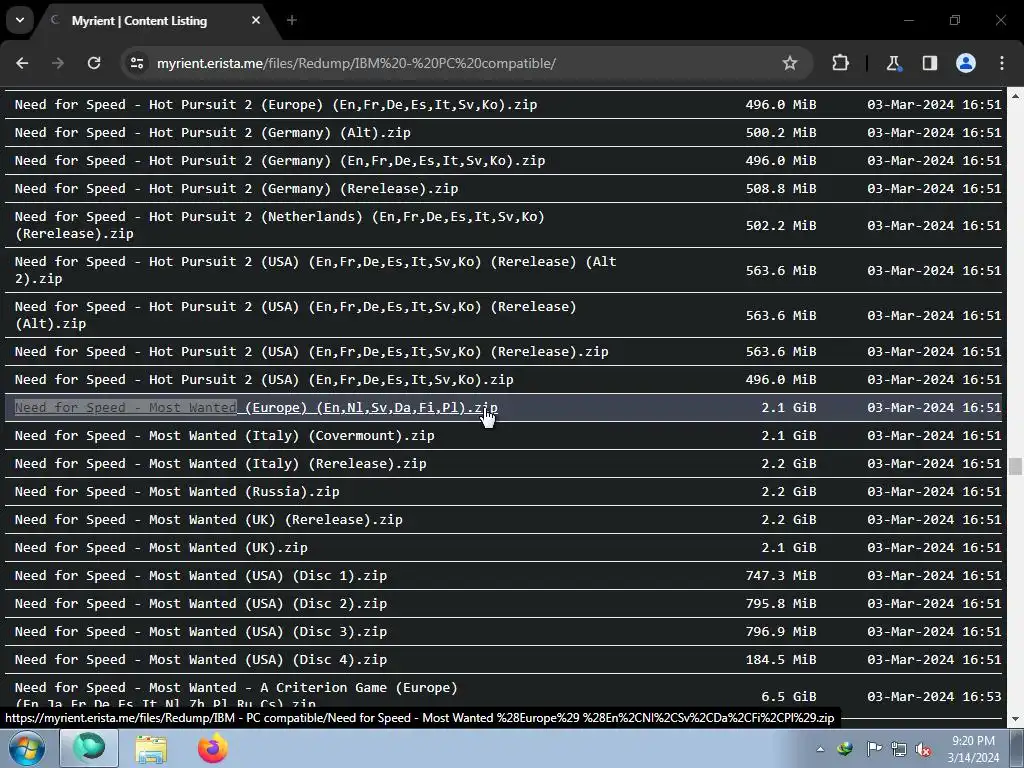Click the 747.3 MiB size value
The height and width of the screenshot is (768, 1024).
click(x=781, y=576)
